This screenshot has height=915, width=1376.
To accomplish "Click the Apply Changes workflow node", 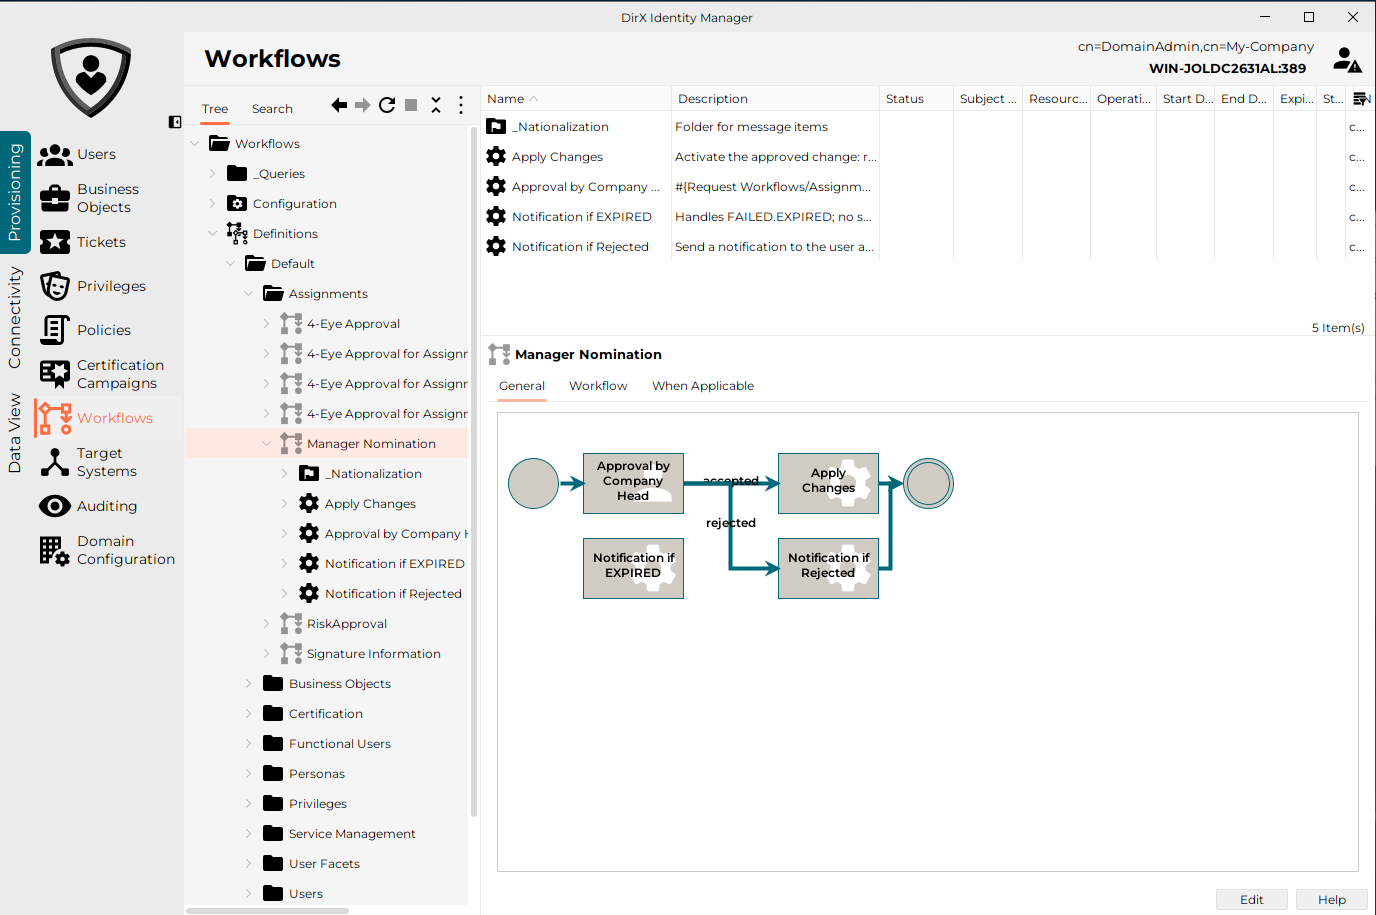I will click(x=828, y=483).
